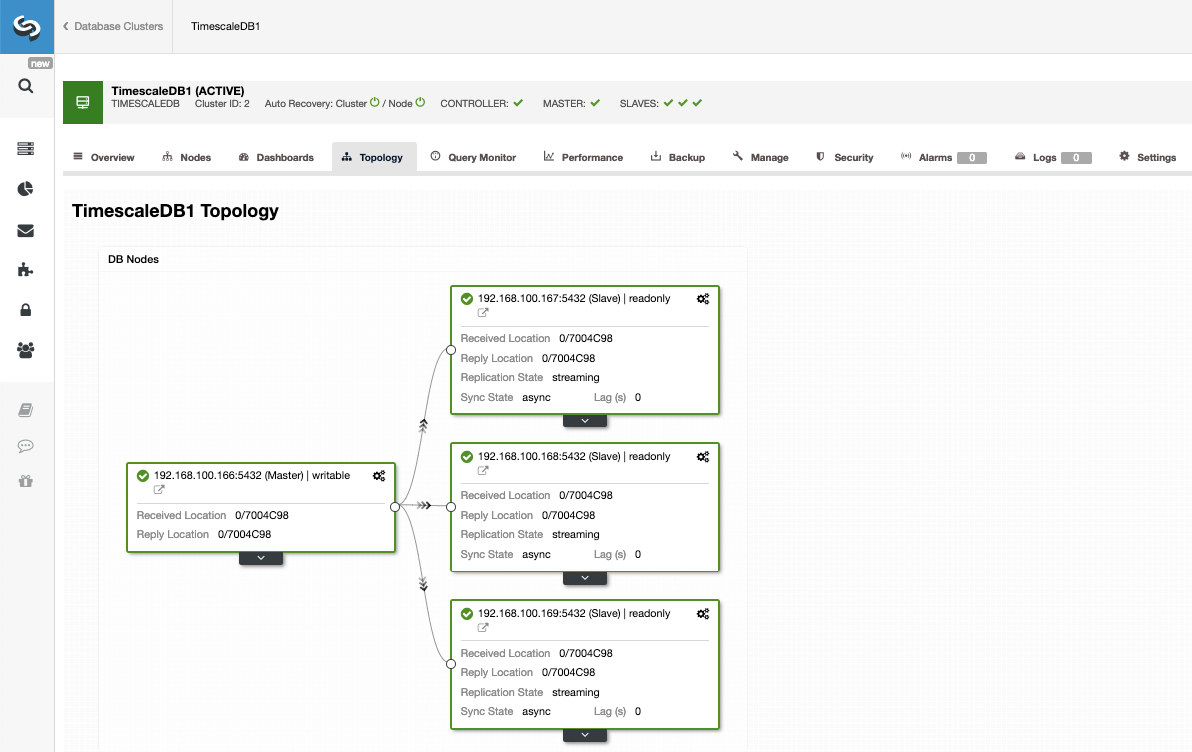Open external link icon of 192.168.100.168 slave node
The height and width of the screenshot is (752, 1192).
click(x=483, y=471)
